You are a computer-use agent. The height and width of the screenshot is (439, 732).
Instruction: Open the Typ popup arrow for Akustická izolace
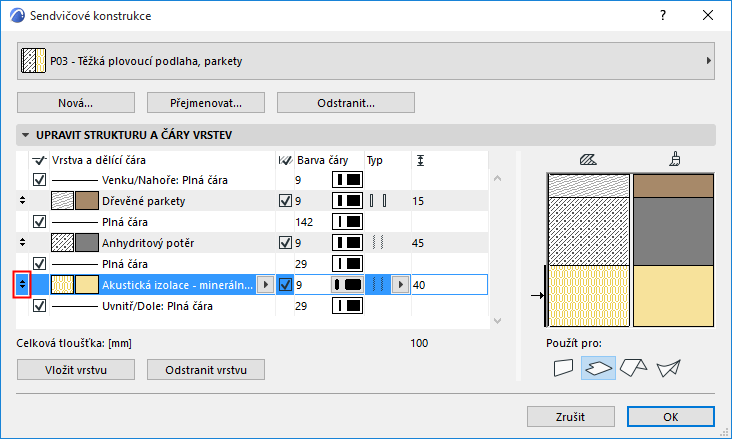tap(400, 284)
